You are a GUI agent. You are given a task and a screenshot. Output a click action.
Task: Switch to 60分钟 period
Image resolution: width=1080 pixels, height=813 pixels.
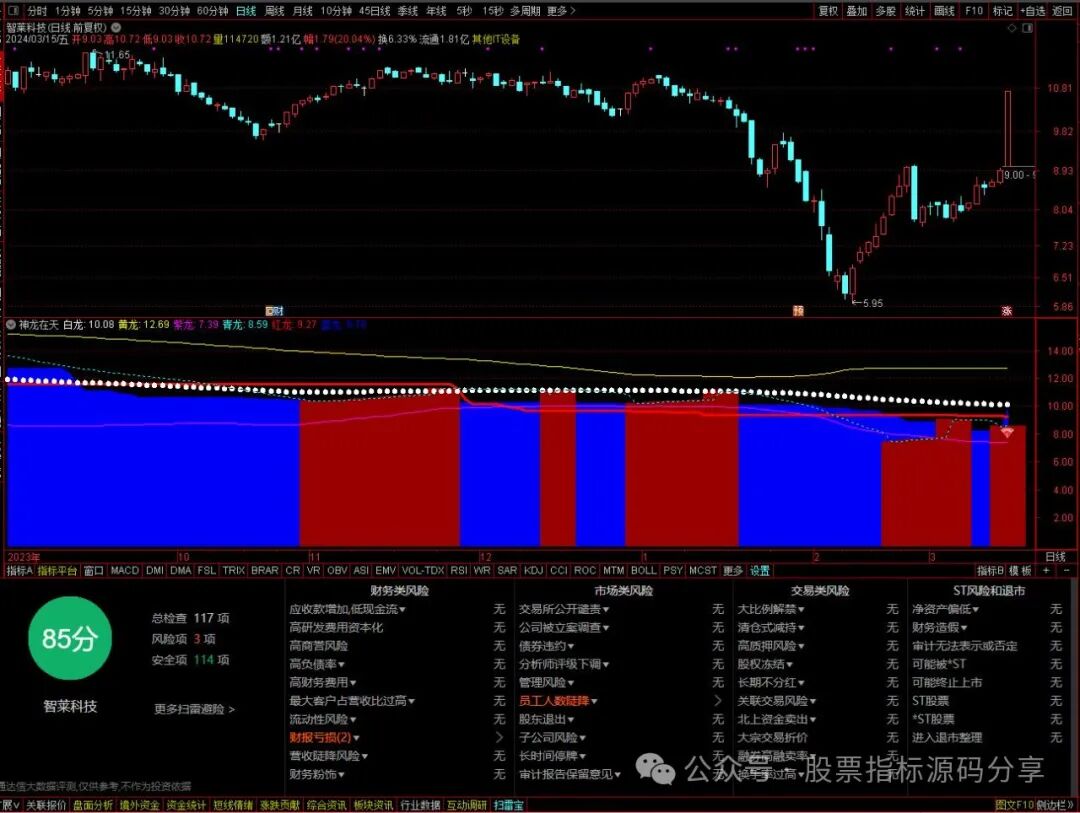(212, 11)
